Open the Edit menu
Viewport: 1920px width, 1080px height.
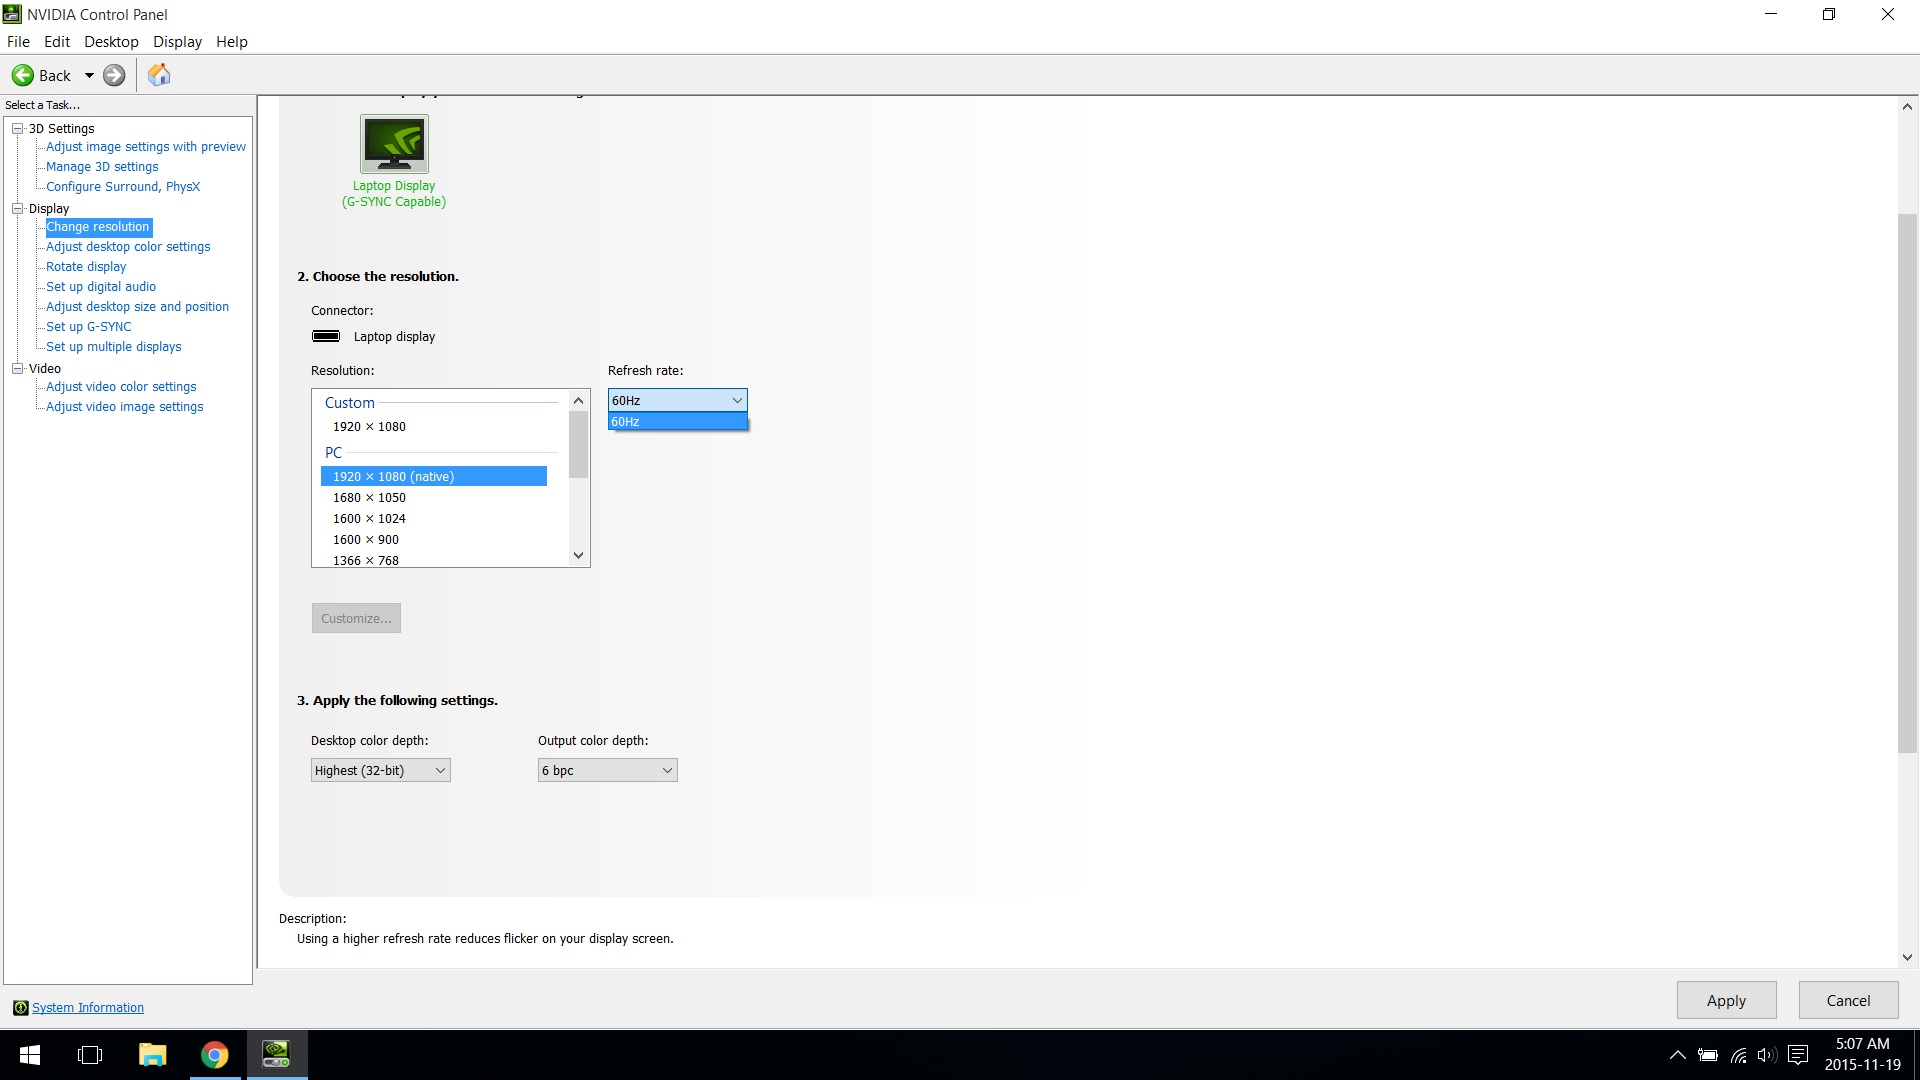57,41
